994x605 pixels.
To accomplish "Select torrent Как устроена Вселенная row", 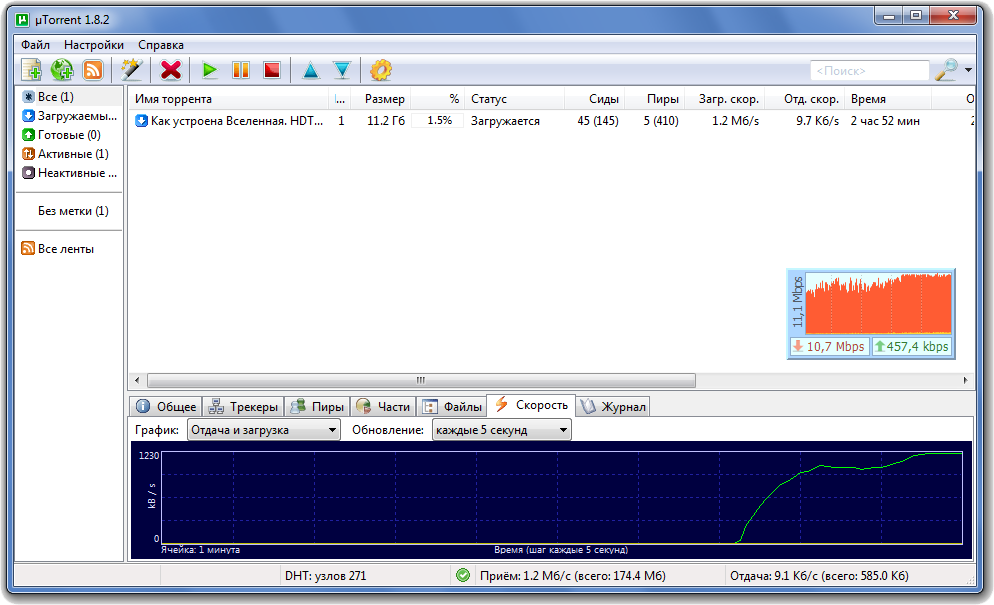I will pos(552,120).
